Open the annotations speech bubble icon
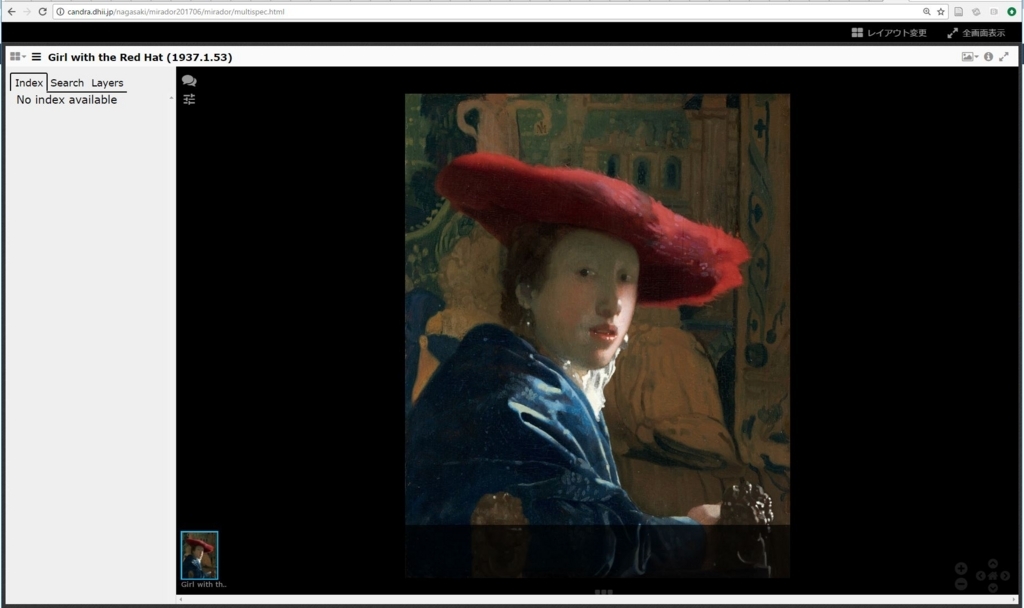Image resolution: width=1024 pixels, height=608 pixels. pos(189,80)
